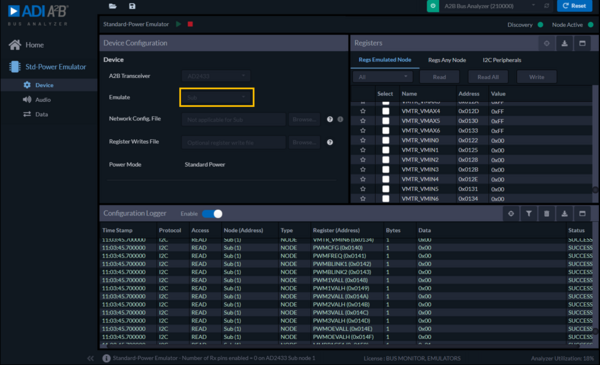Switch to I2C Peripherals tab
Viewport: 600px width, 365px height.
coord(502,60)
